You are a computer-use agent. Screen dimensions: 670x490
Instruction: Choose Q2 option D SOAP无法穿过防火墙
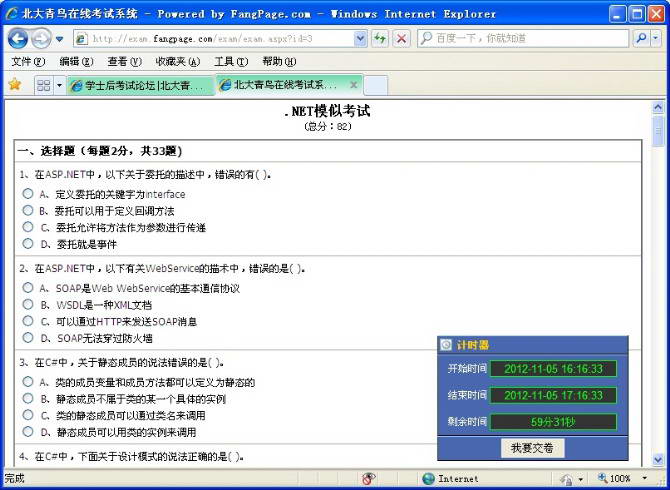pos(28,337)
